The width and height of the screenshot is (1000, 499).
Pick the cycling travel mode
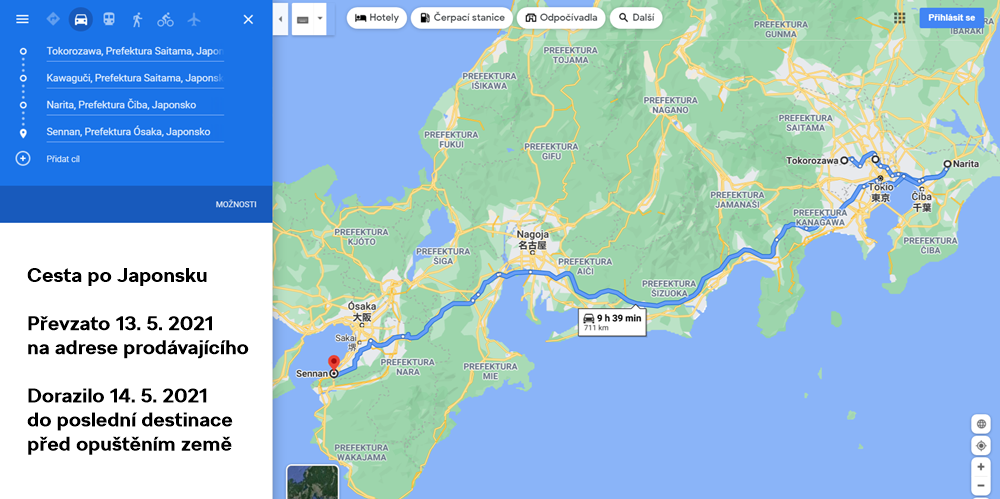click(x=165, y=19)
